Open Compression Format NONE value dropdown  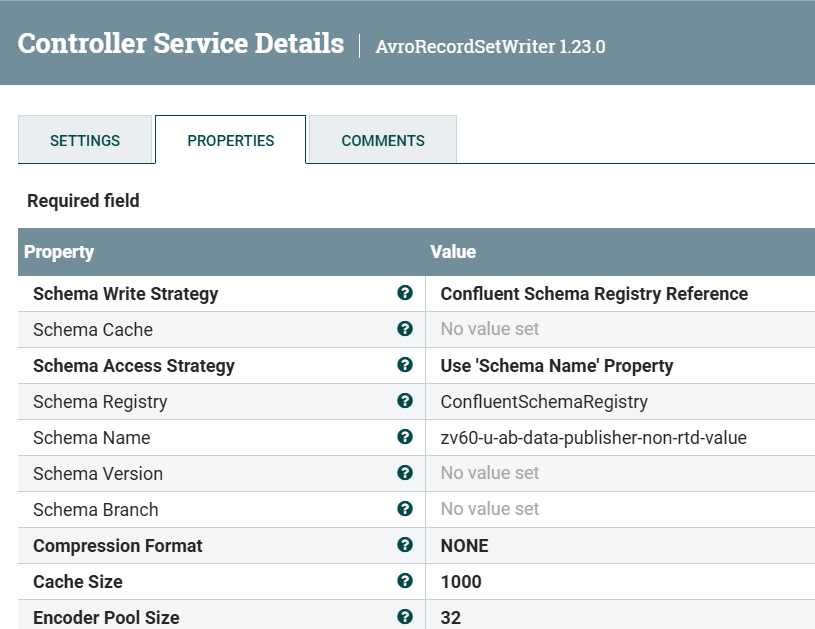tap(620, 545)
